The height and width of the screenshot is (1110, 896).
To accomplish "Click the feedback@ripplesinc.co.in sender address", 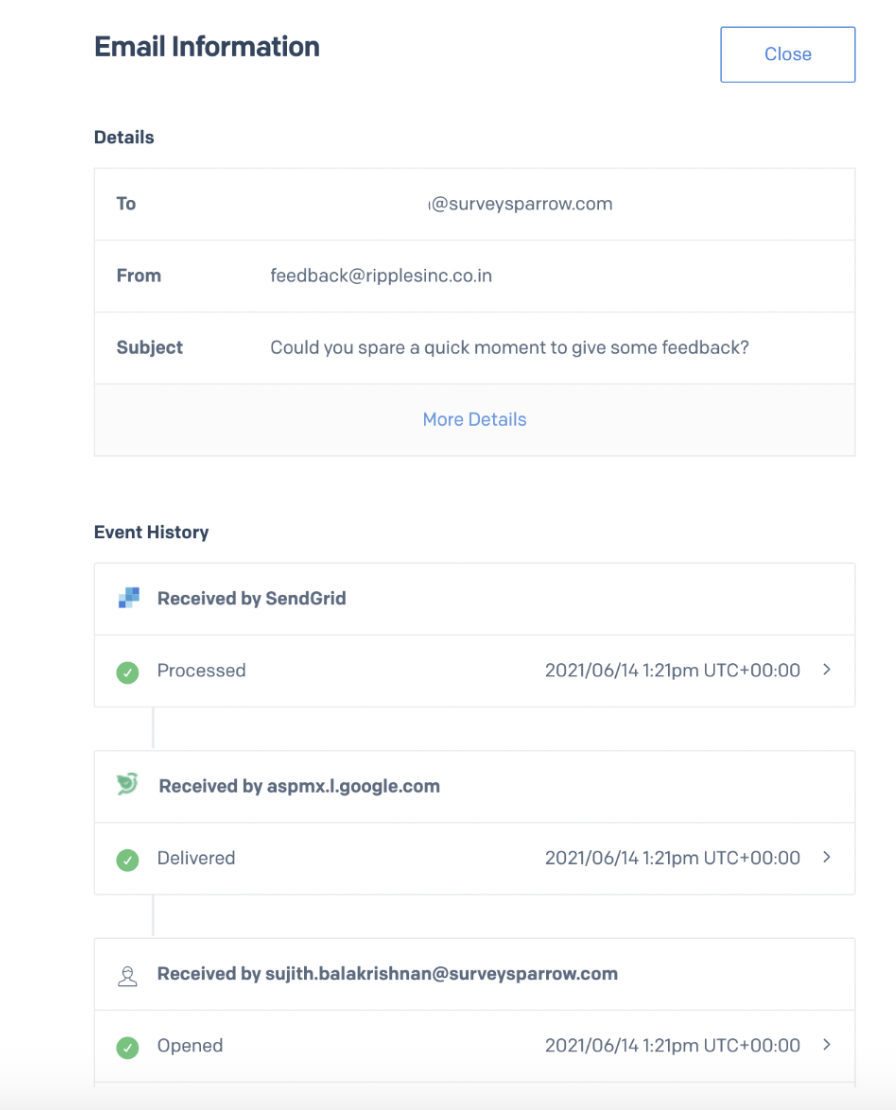I will (x=381, y=276).
